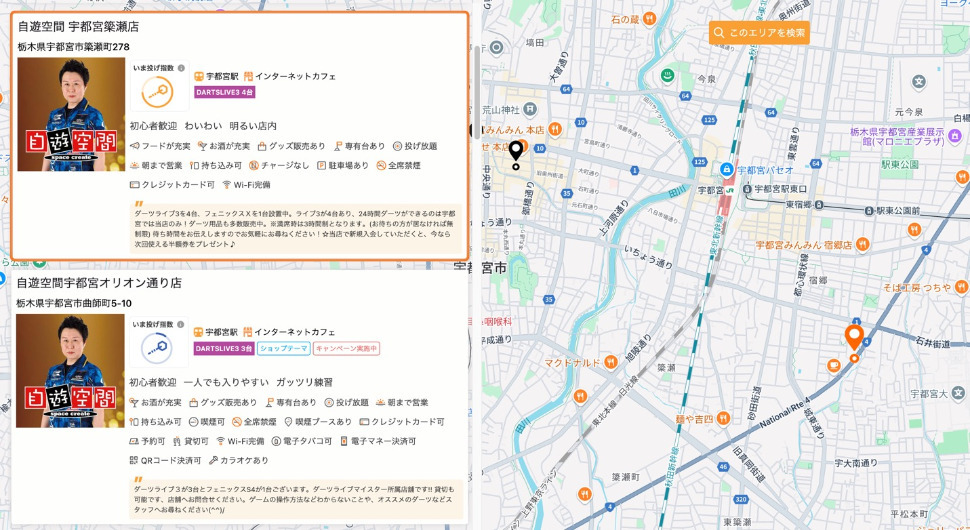Click the info icon beside いま投げ指数 in オリオン通り店 card
The image size is (970, 530).
(181, 324)
